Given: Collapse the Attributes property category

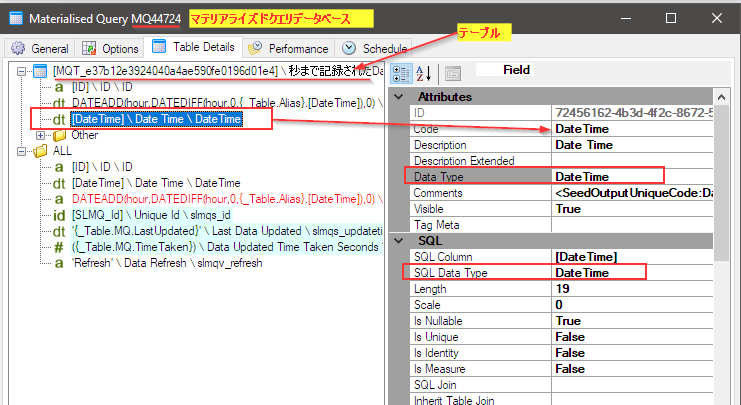Looking at the screenshot, I should [x=399, y=97].
